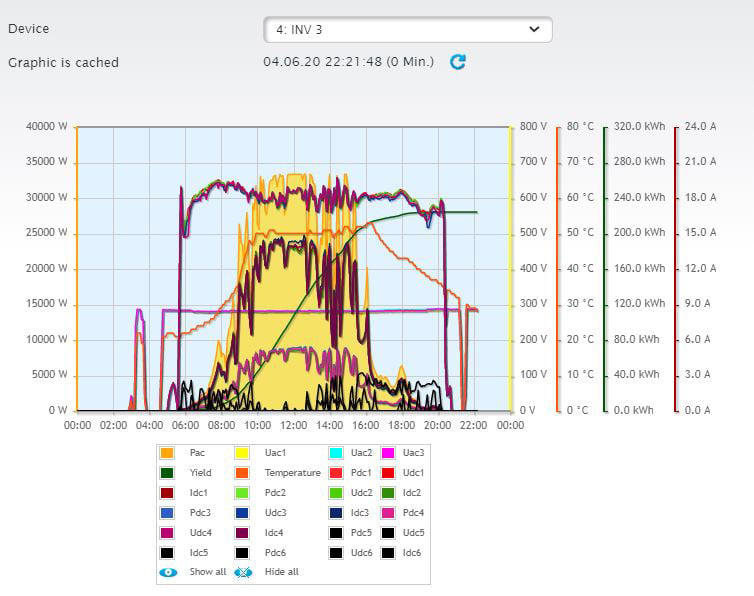Click the Uac3 legend label
The image size is (754, 596).
point(414,453)
